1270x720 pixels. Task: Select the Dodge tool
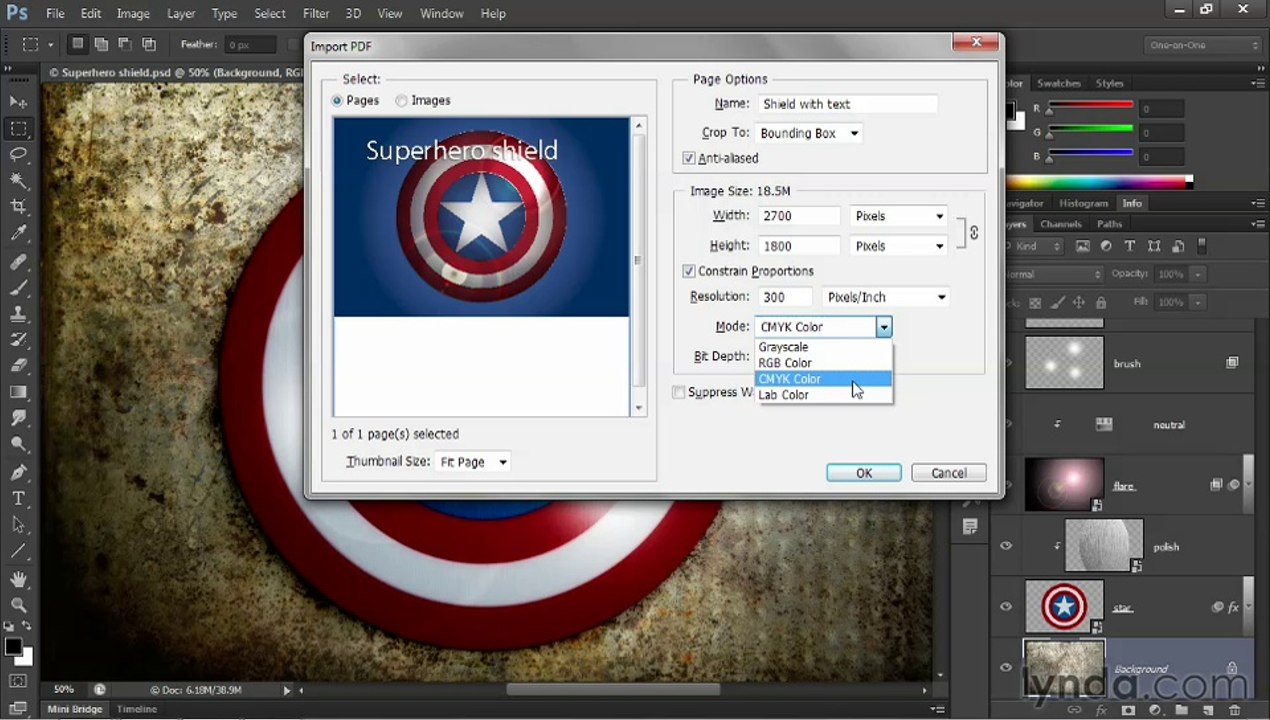[18, 444]
